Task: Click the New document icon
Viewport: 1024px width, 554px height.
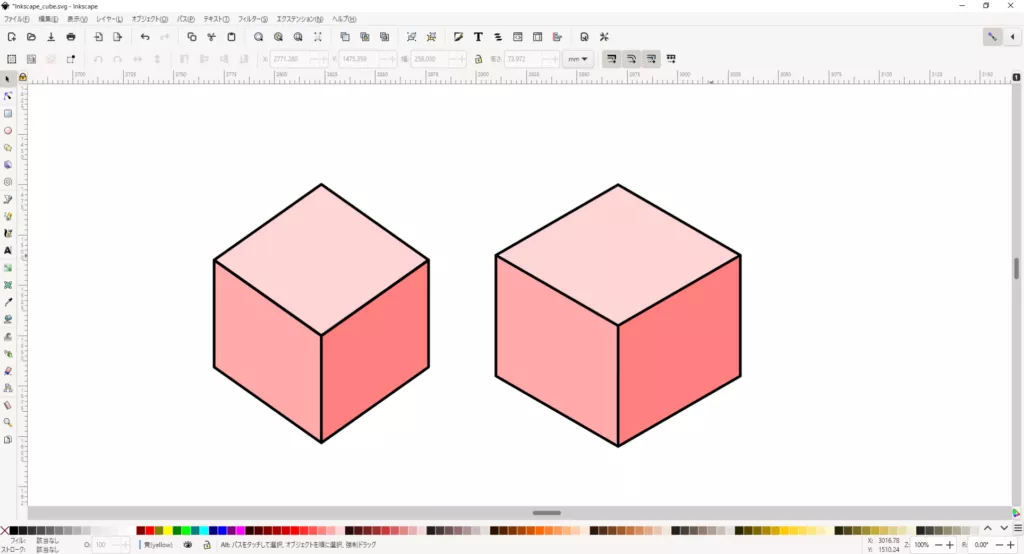Action: (x=12, y=37)
